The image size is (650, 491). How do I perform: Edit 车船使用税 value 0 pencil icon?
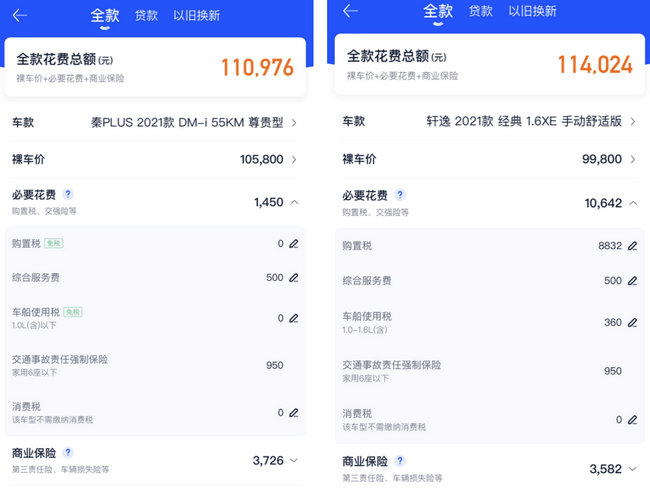pos(293,318)
